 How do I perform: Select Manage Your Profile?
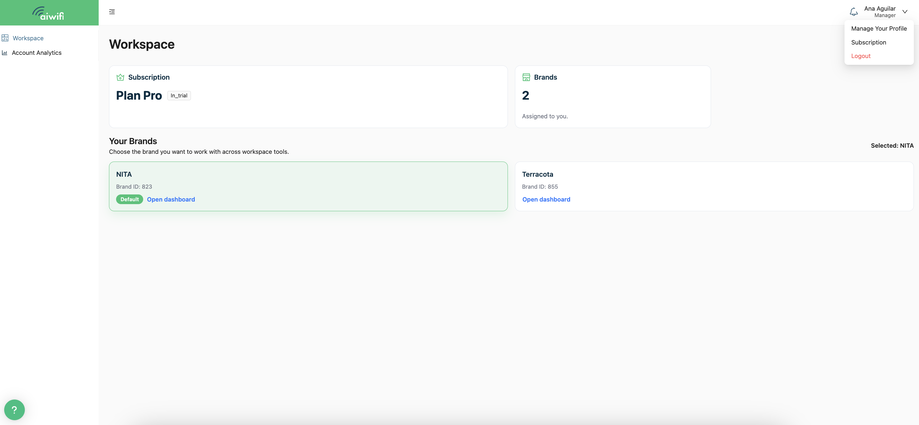[879, 28]
